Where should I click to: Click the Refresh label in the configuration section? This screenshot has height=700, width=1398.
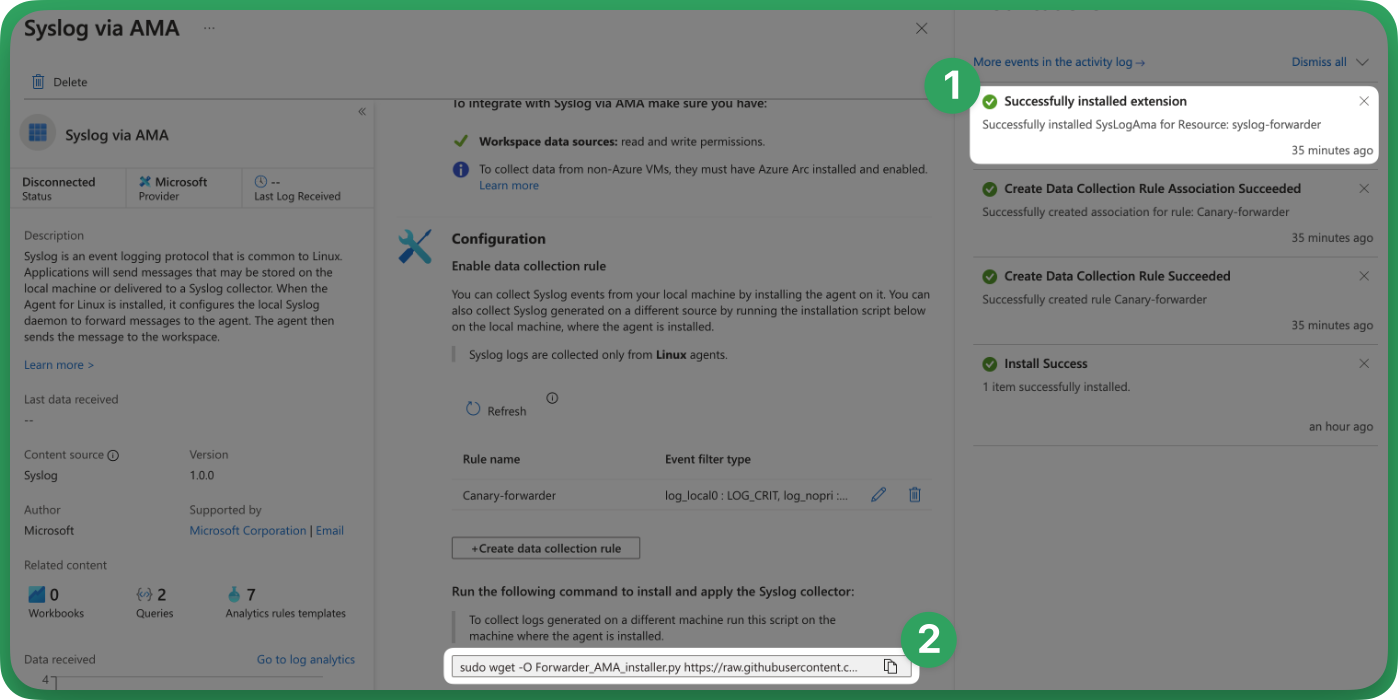click(507, 411)
